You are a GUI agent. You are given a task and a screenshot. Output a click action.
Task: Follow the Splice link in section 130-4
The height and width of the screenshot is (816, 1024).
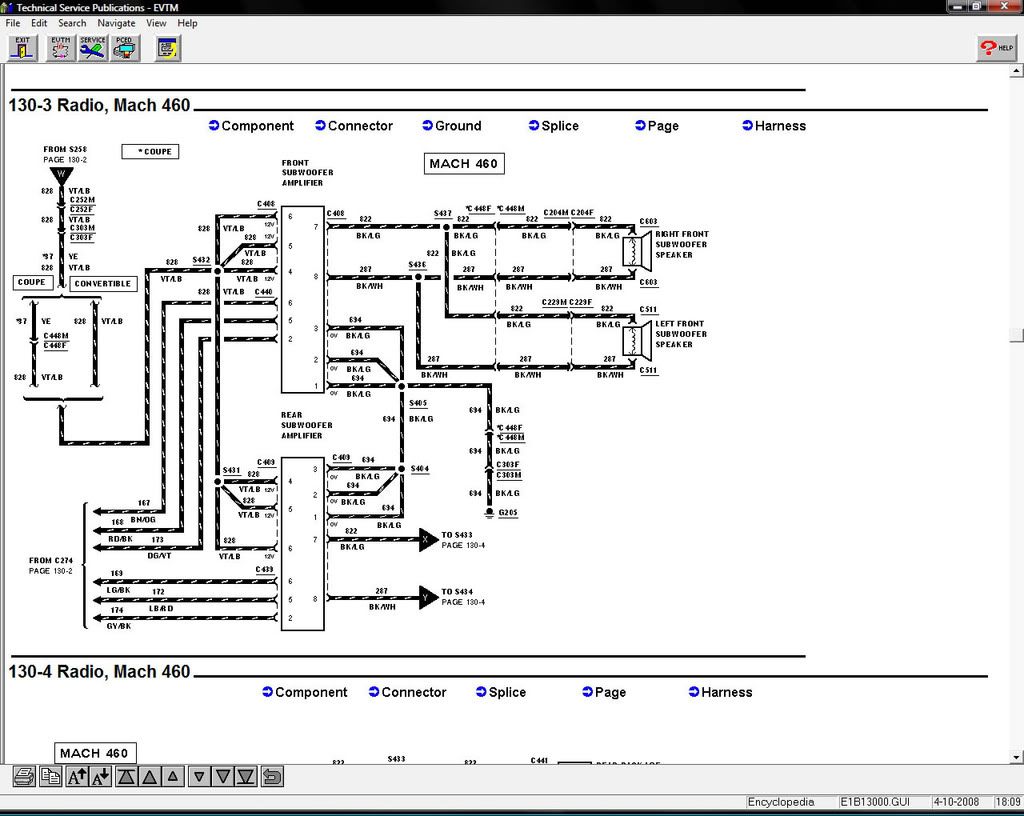(501, 692)
